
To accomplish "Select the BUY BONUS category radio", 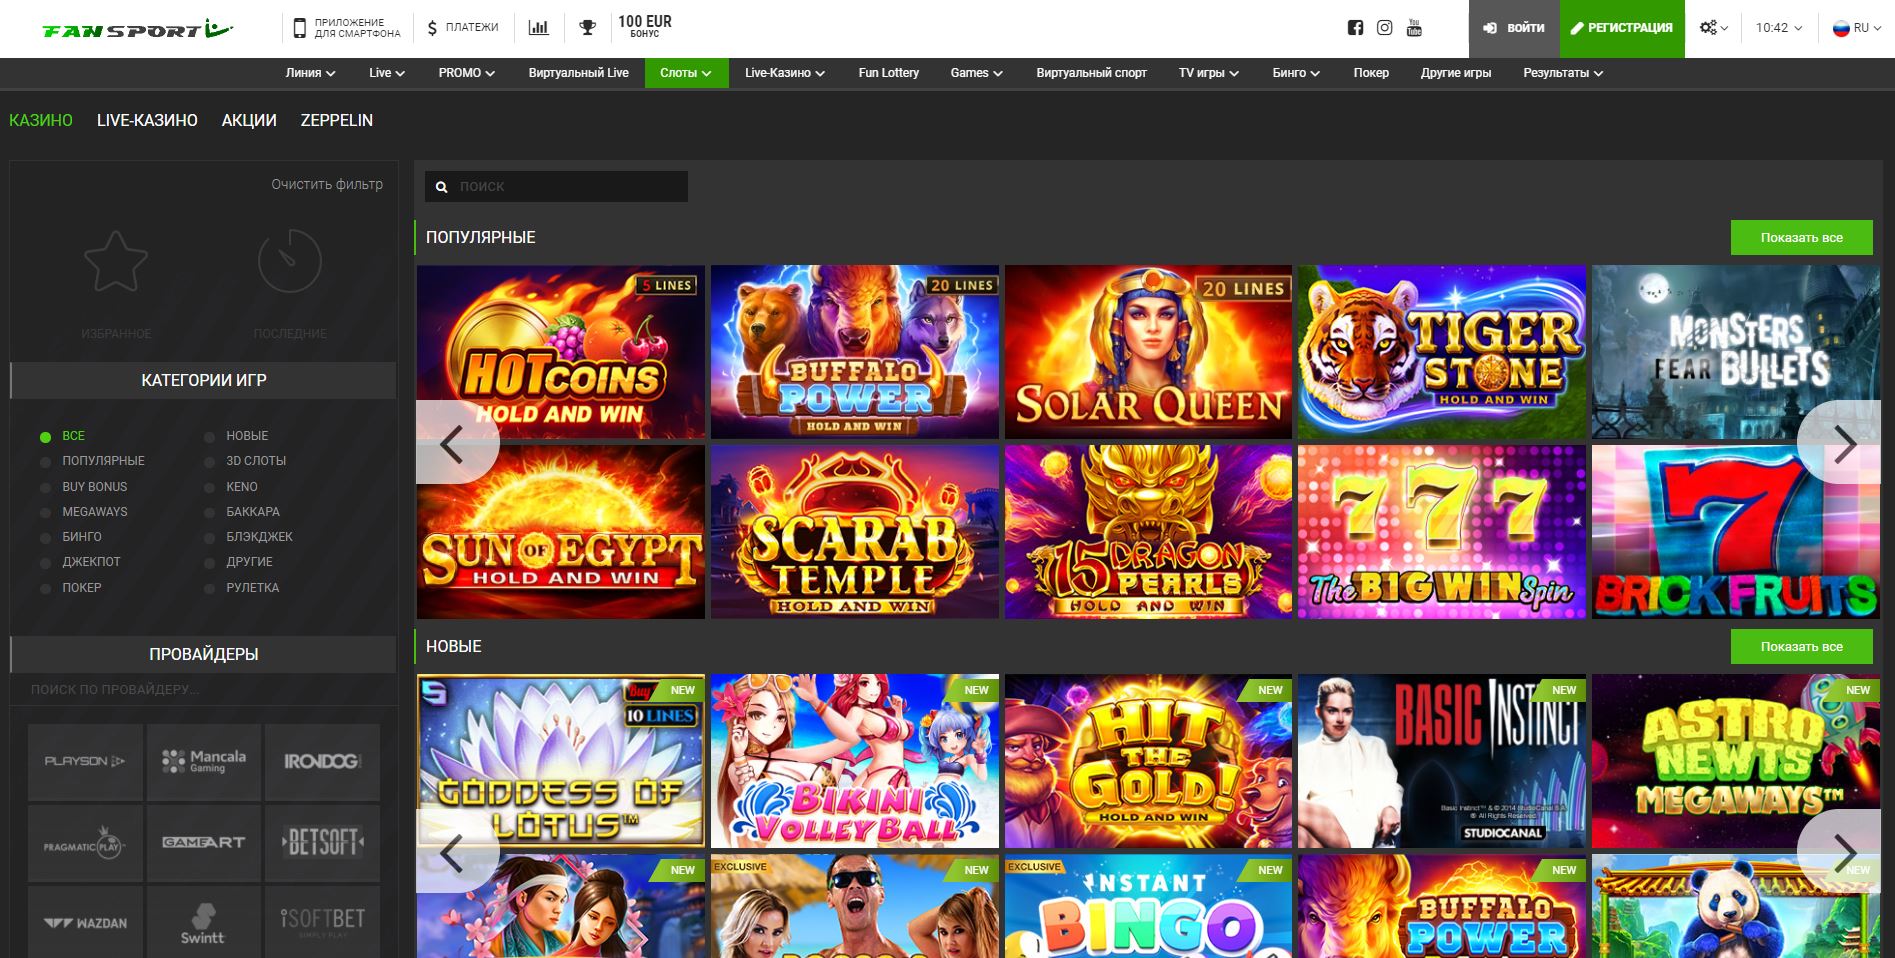I will pos(45,487).
